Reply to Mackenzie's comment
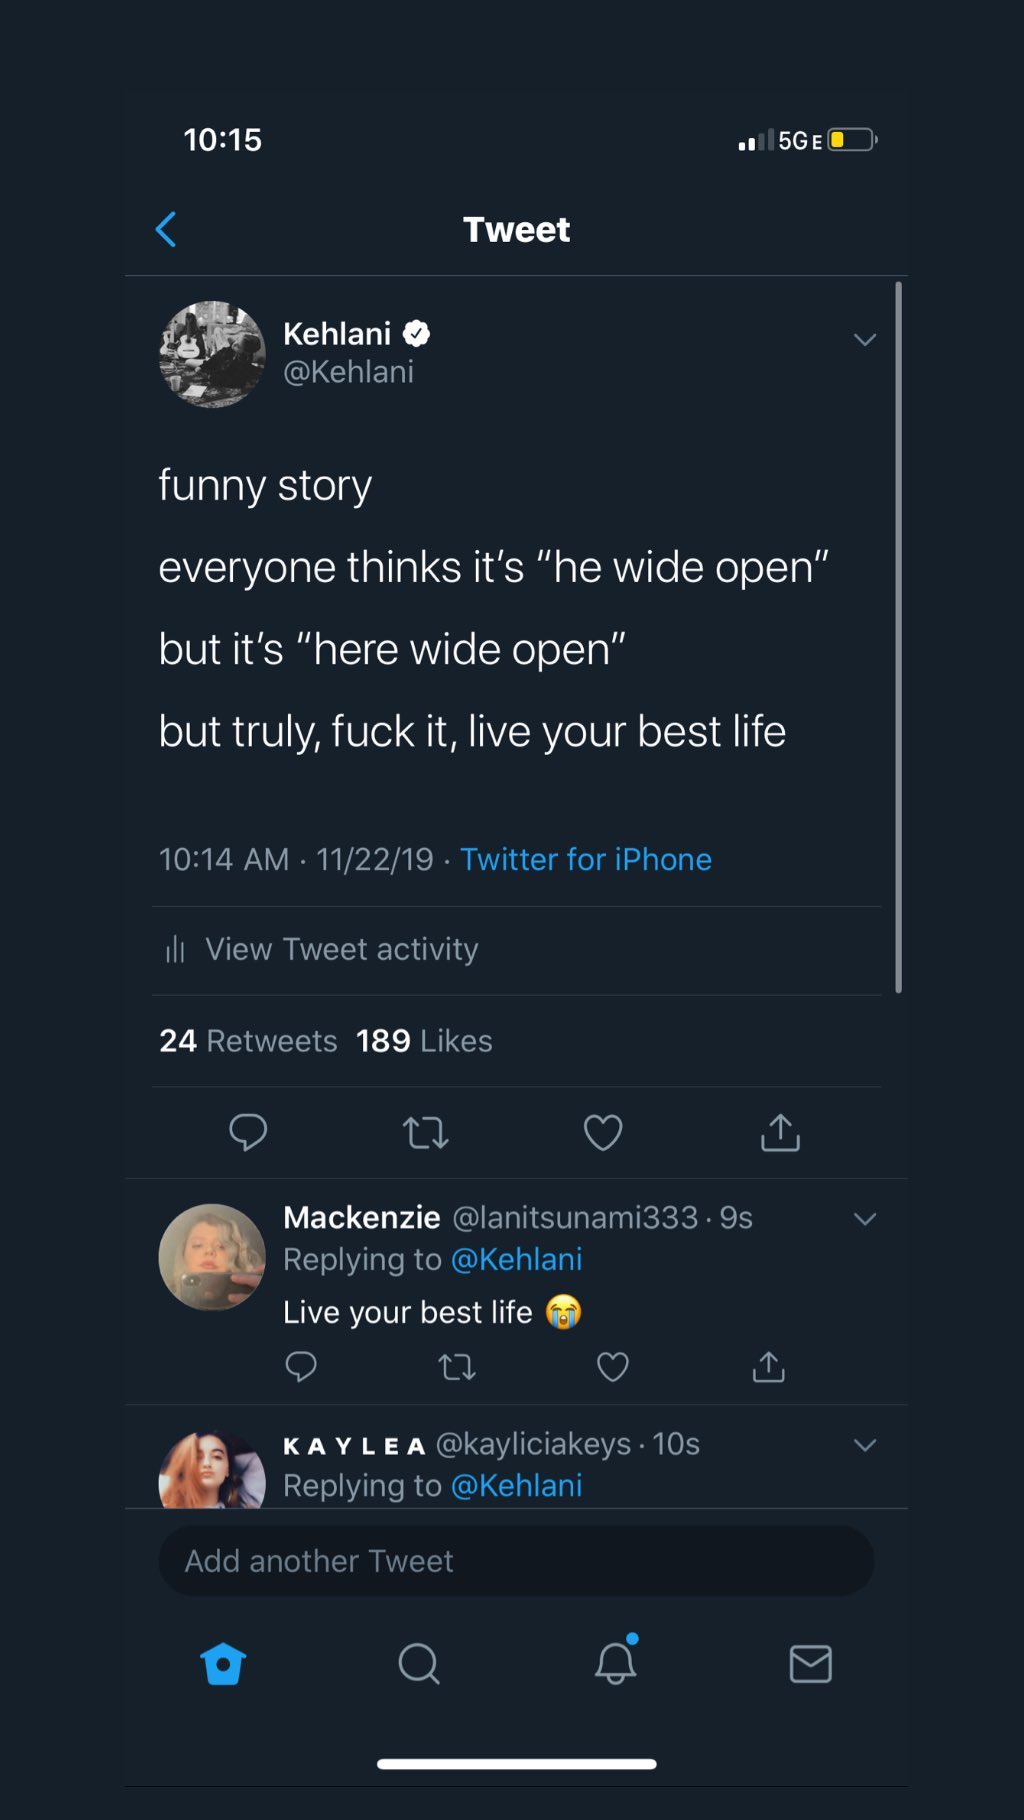This screenshot has width=1024, height=1820. (x=301, y=1366)
